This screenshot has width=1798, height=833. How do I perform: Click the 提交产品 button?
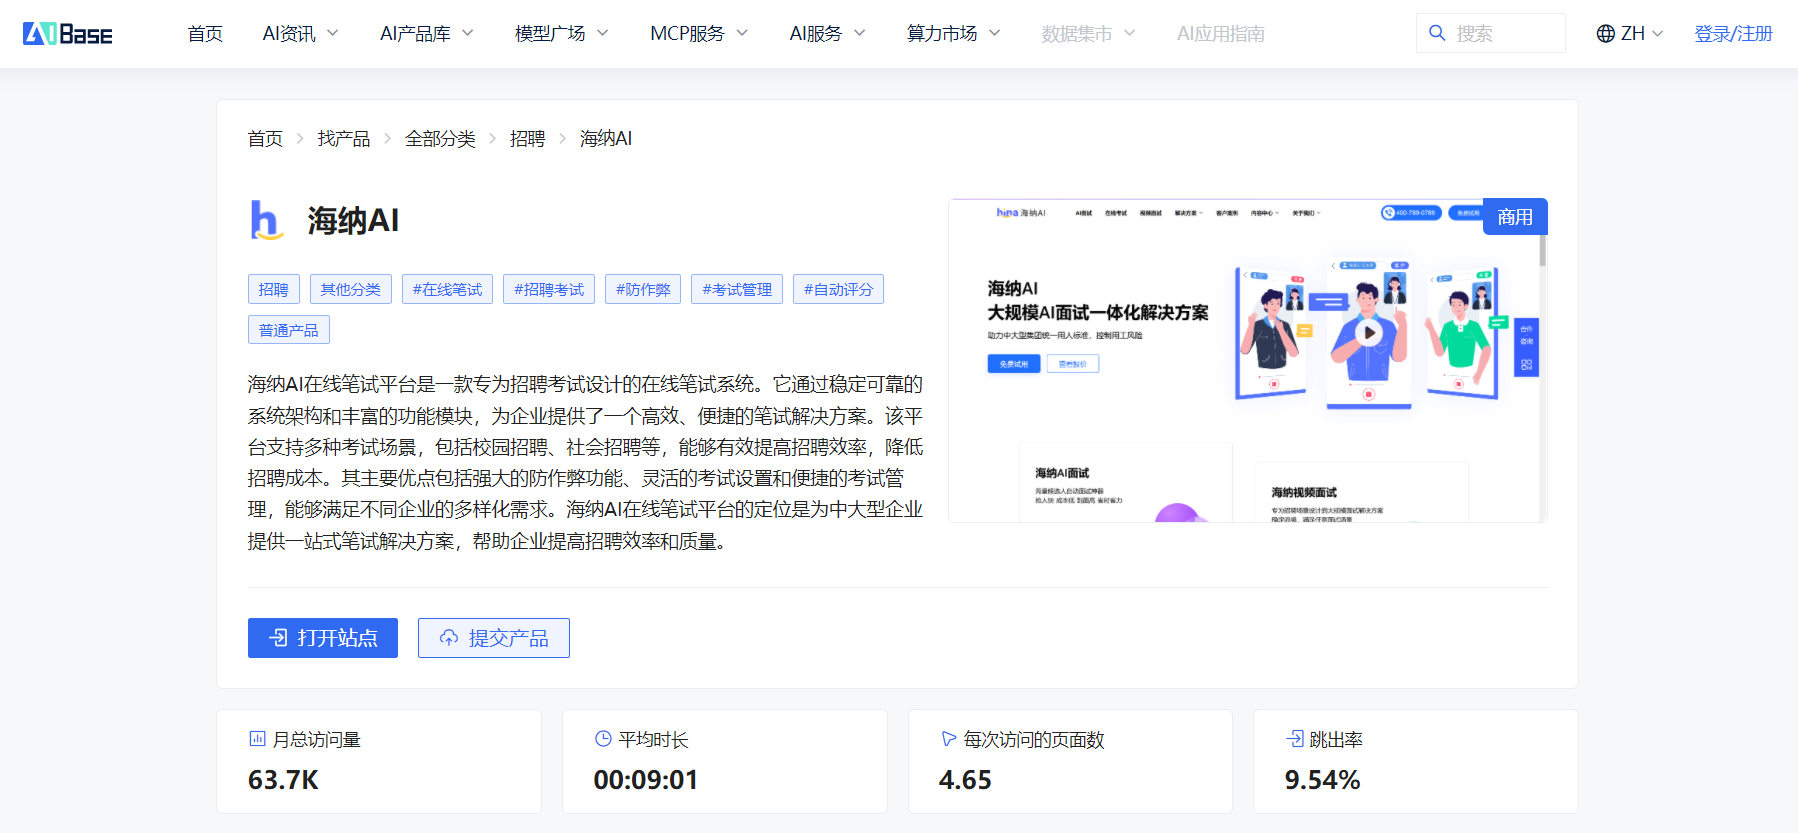[494, 638]
